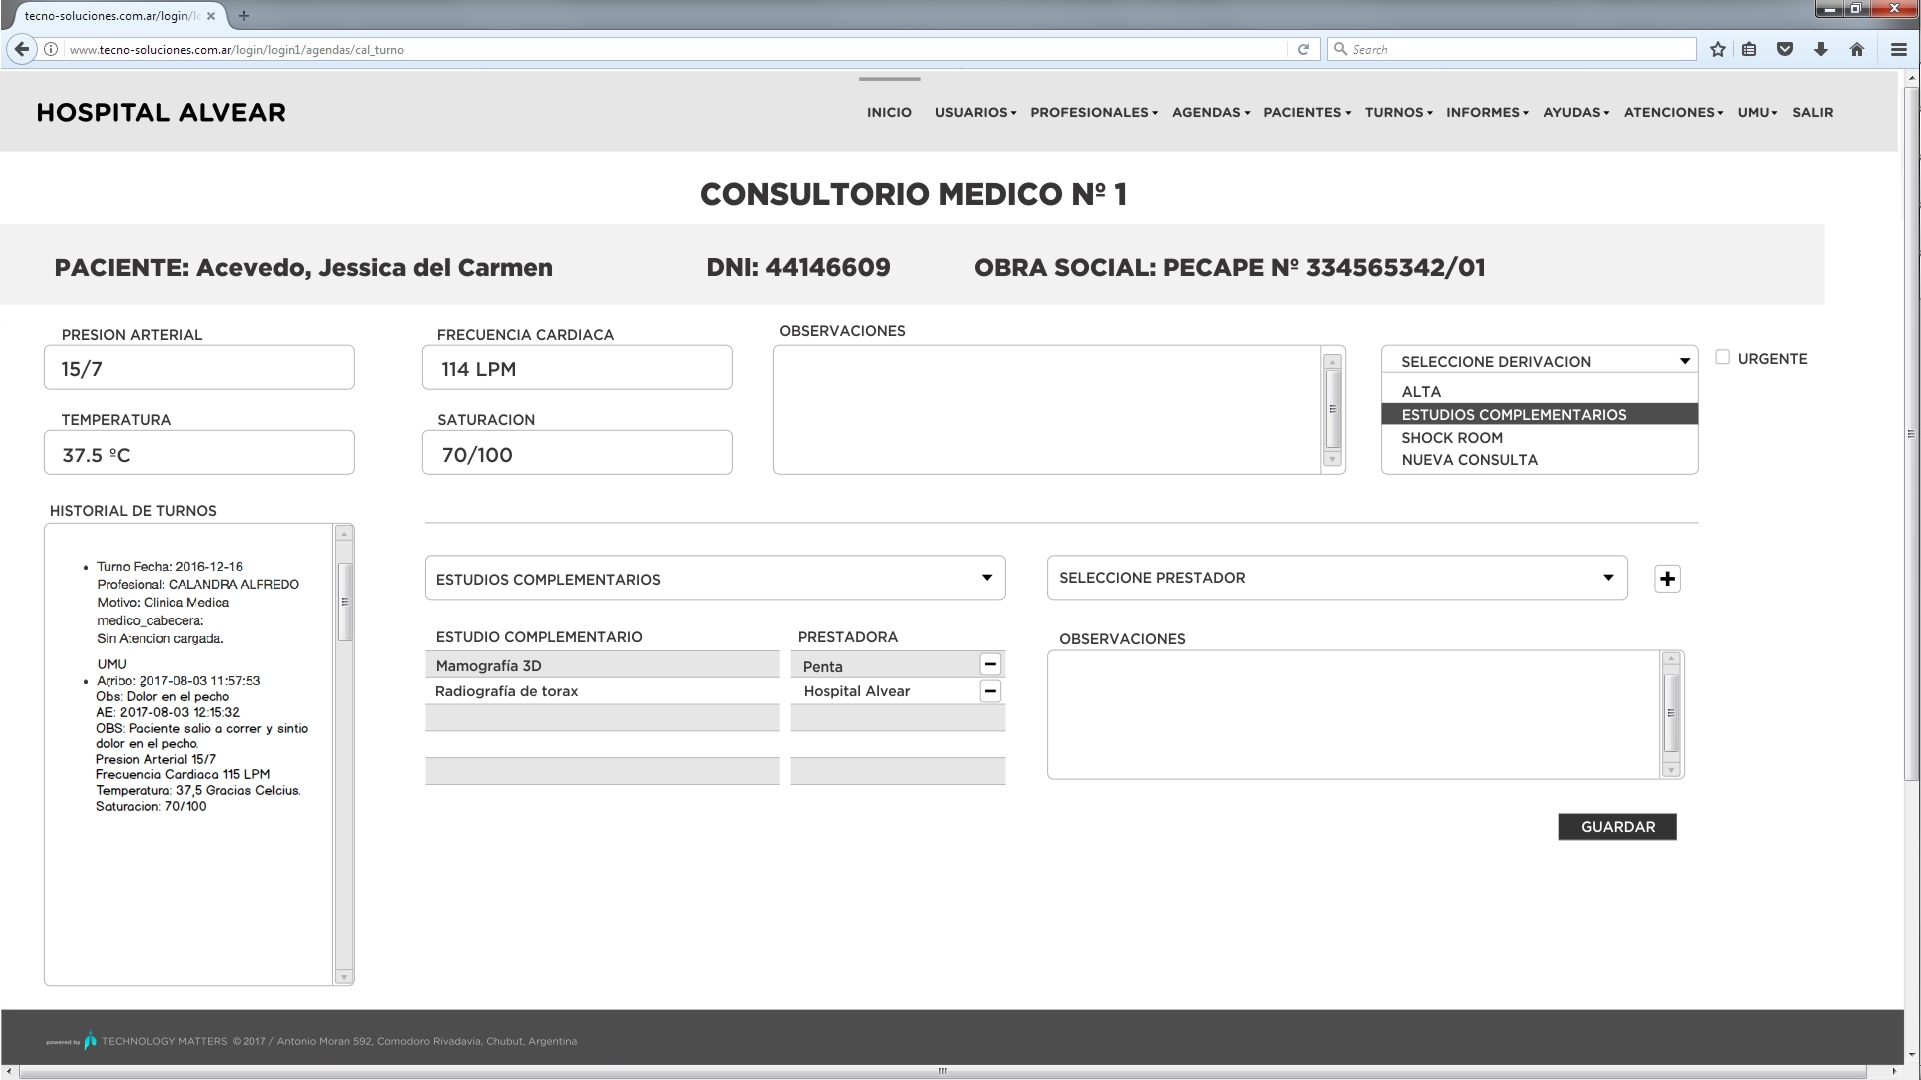Select the Mamografía 3D study row
1921x1080 pixels.
click(602, 665)
